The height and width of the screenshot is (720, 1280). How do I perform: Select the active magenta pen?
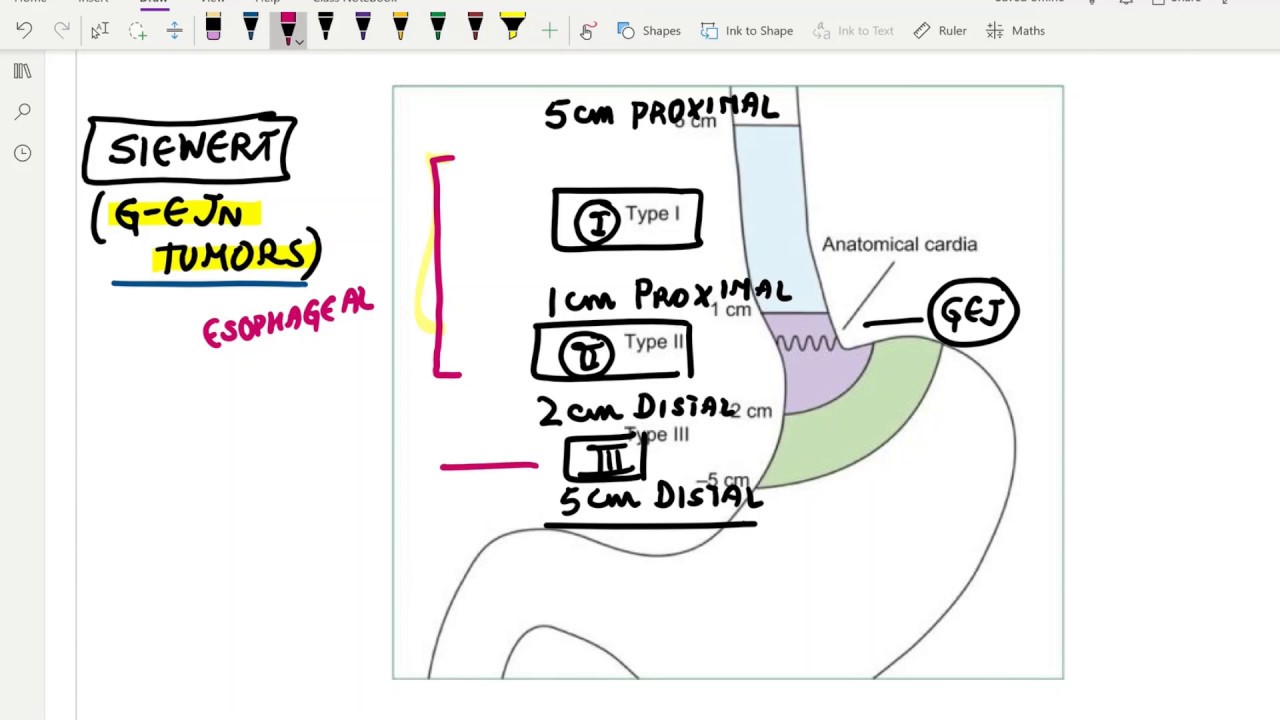click(288, 27)
